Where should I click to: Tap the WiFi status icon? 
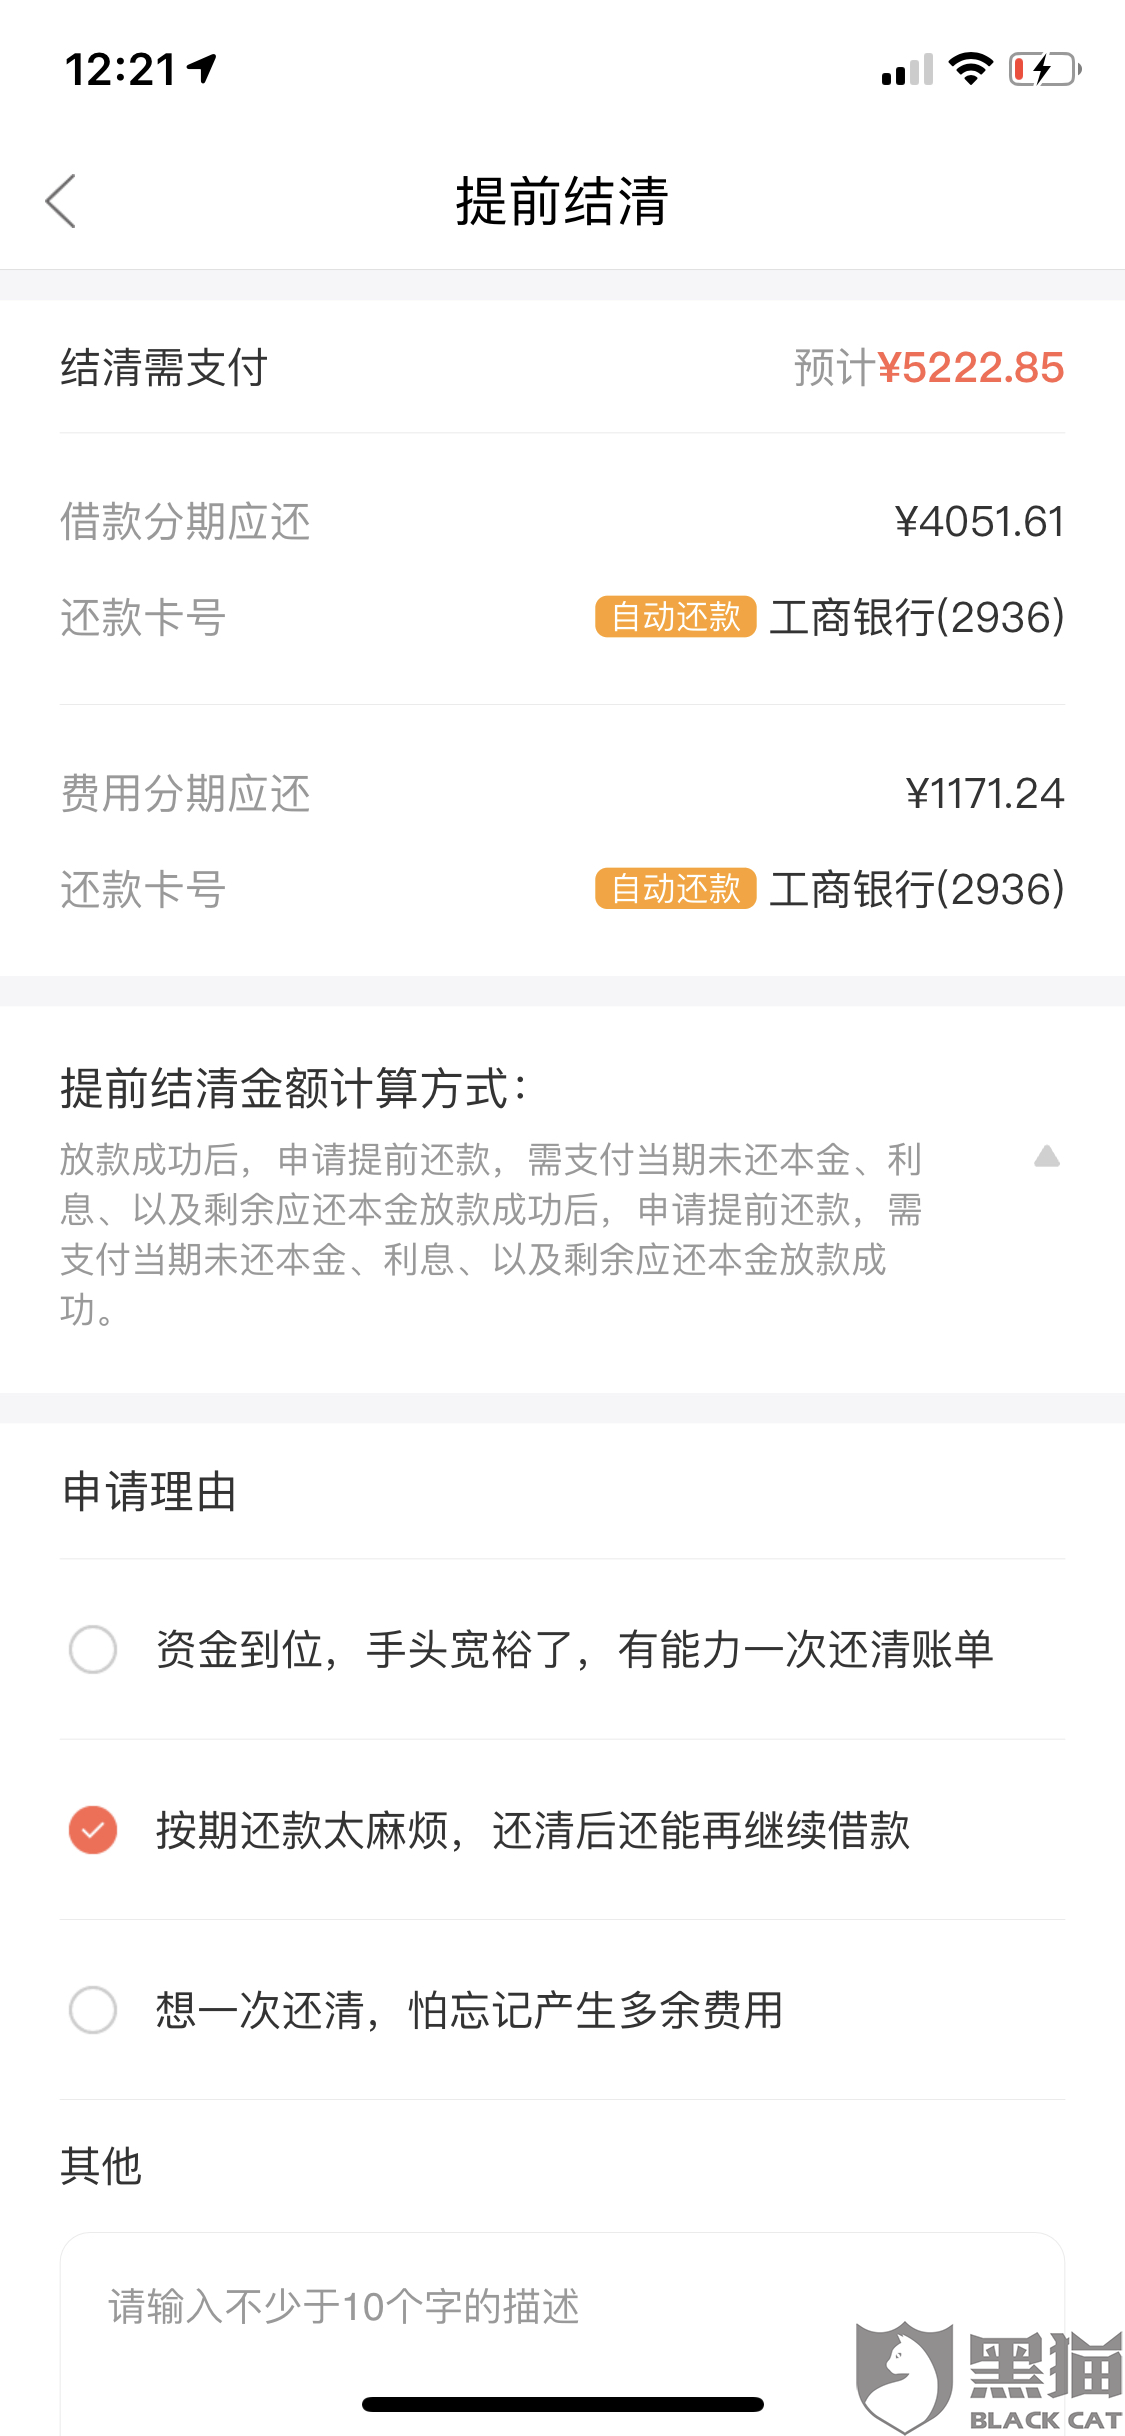970,69
